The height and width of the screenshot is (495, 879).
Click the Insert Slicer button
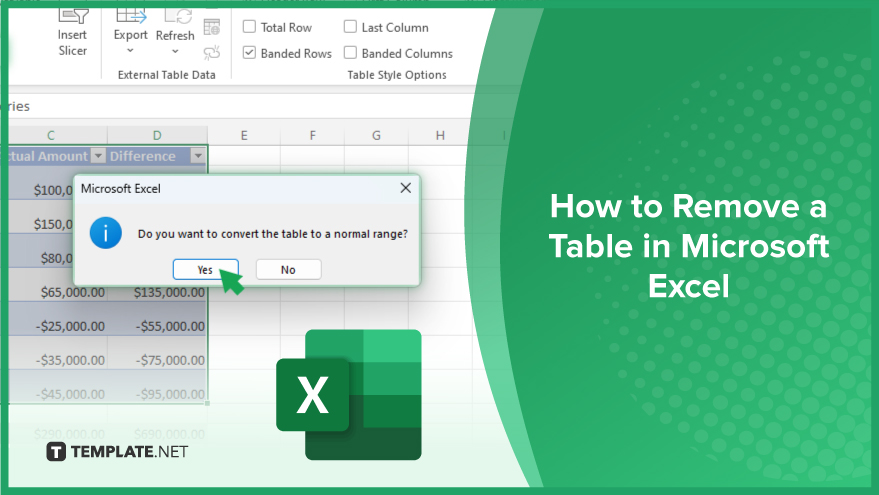click(72, 34)
